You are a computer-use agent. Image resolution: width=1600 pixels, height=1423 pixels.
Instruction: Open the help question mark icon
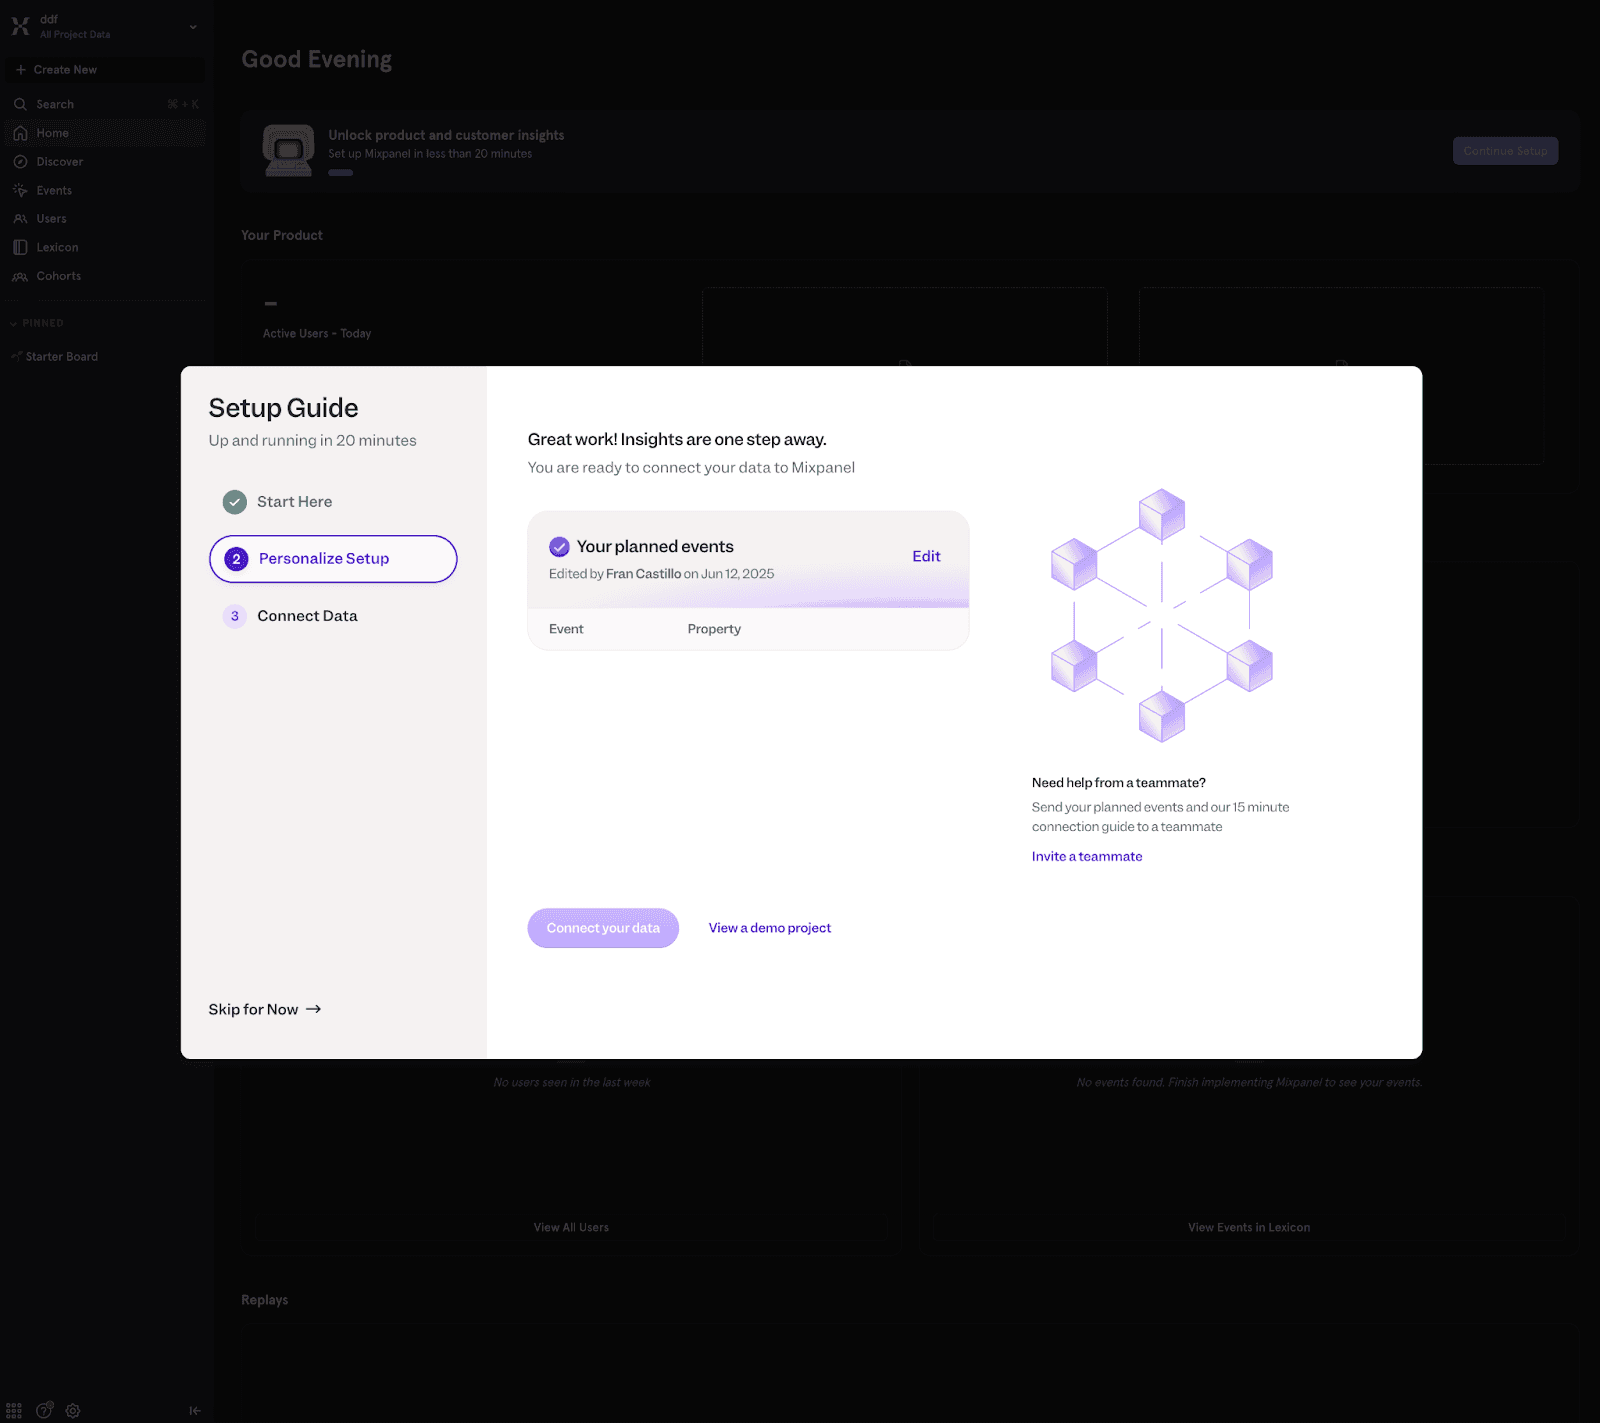[44, 1410]
